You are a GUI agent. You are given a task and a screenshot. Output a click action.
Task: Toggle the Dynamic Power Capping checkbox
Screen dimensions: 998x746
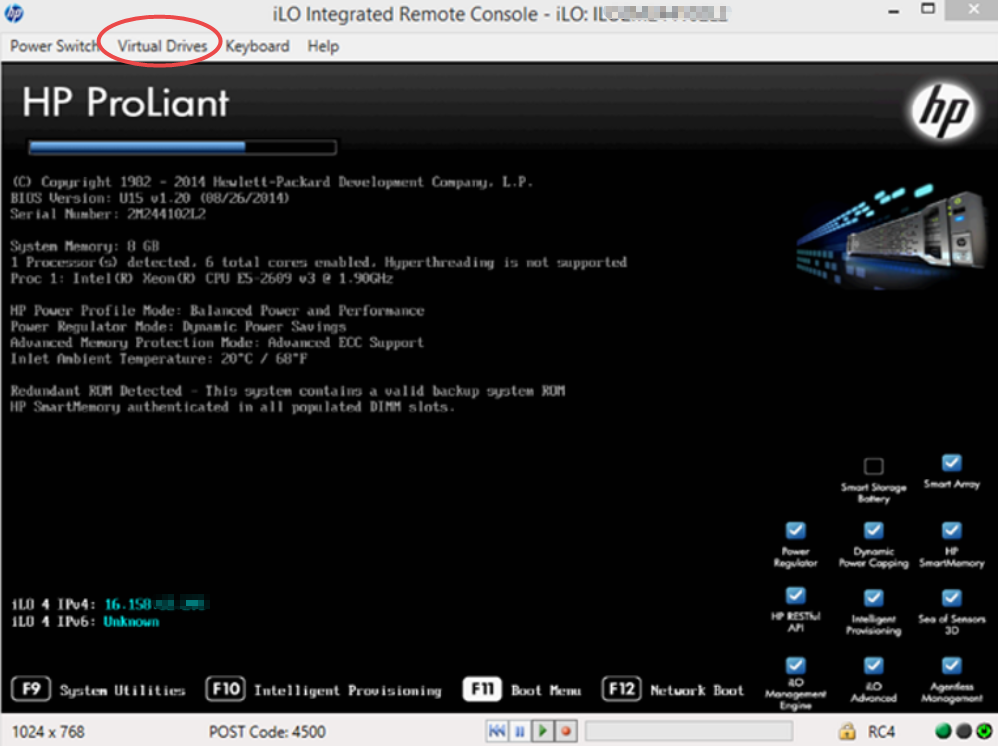coord(873,530)
